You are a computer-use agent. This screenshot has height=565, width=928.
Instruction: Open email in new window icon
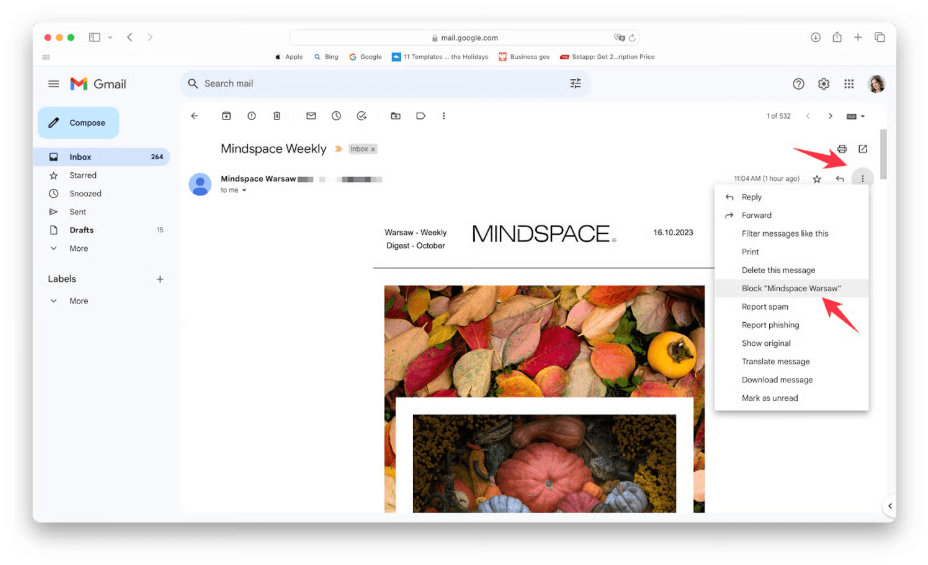click(x=863, y=149)
